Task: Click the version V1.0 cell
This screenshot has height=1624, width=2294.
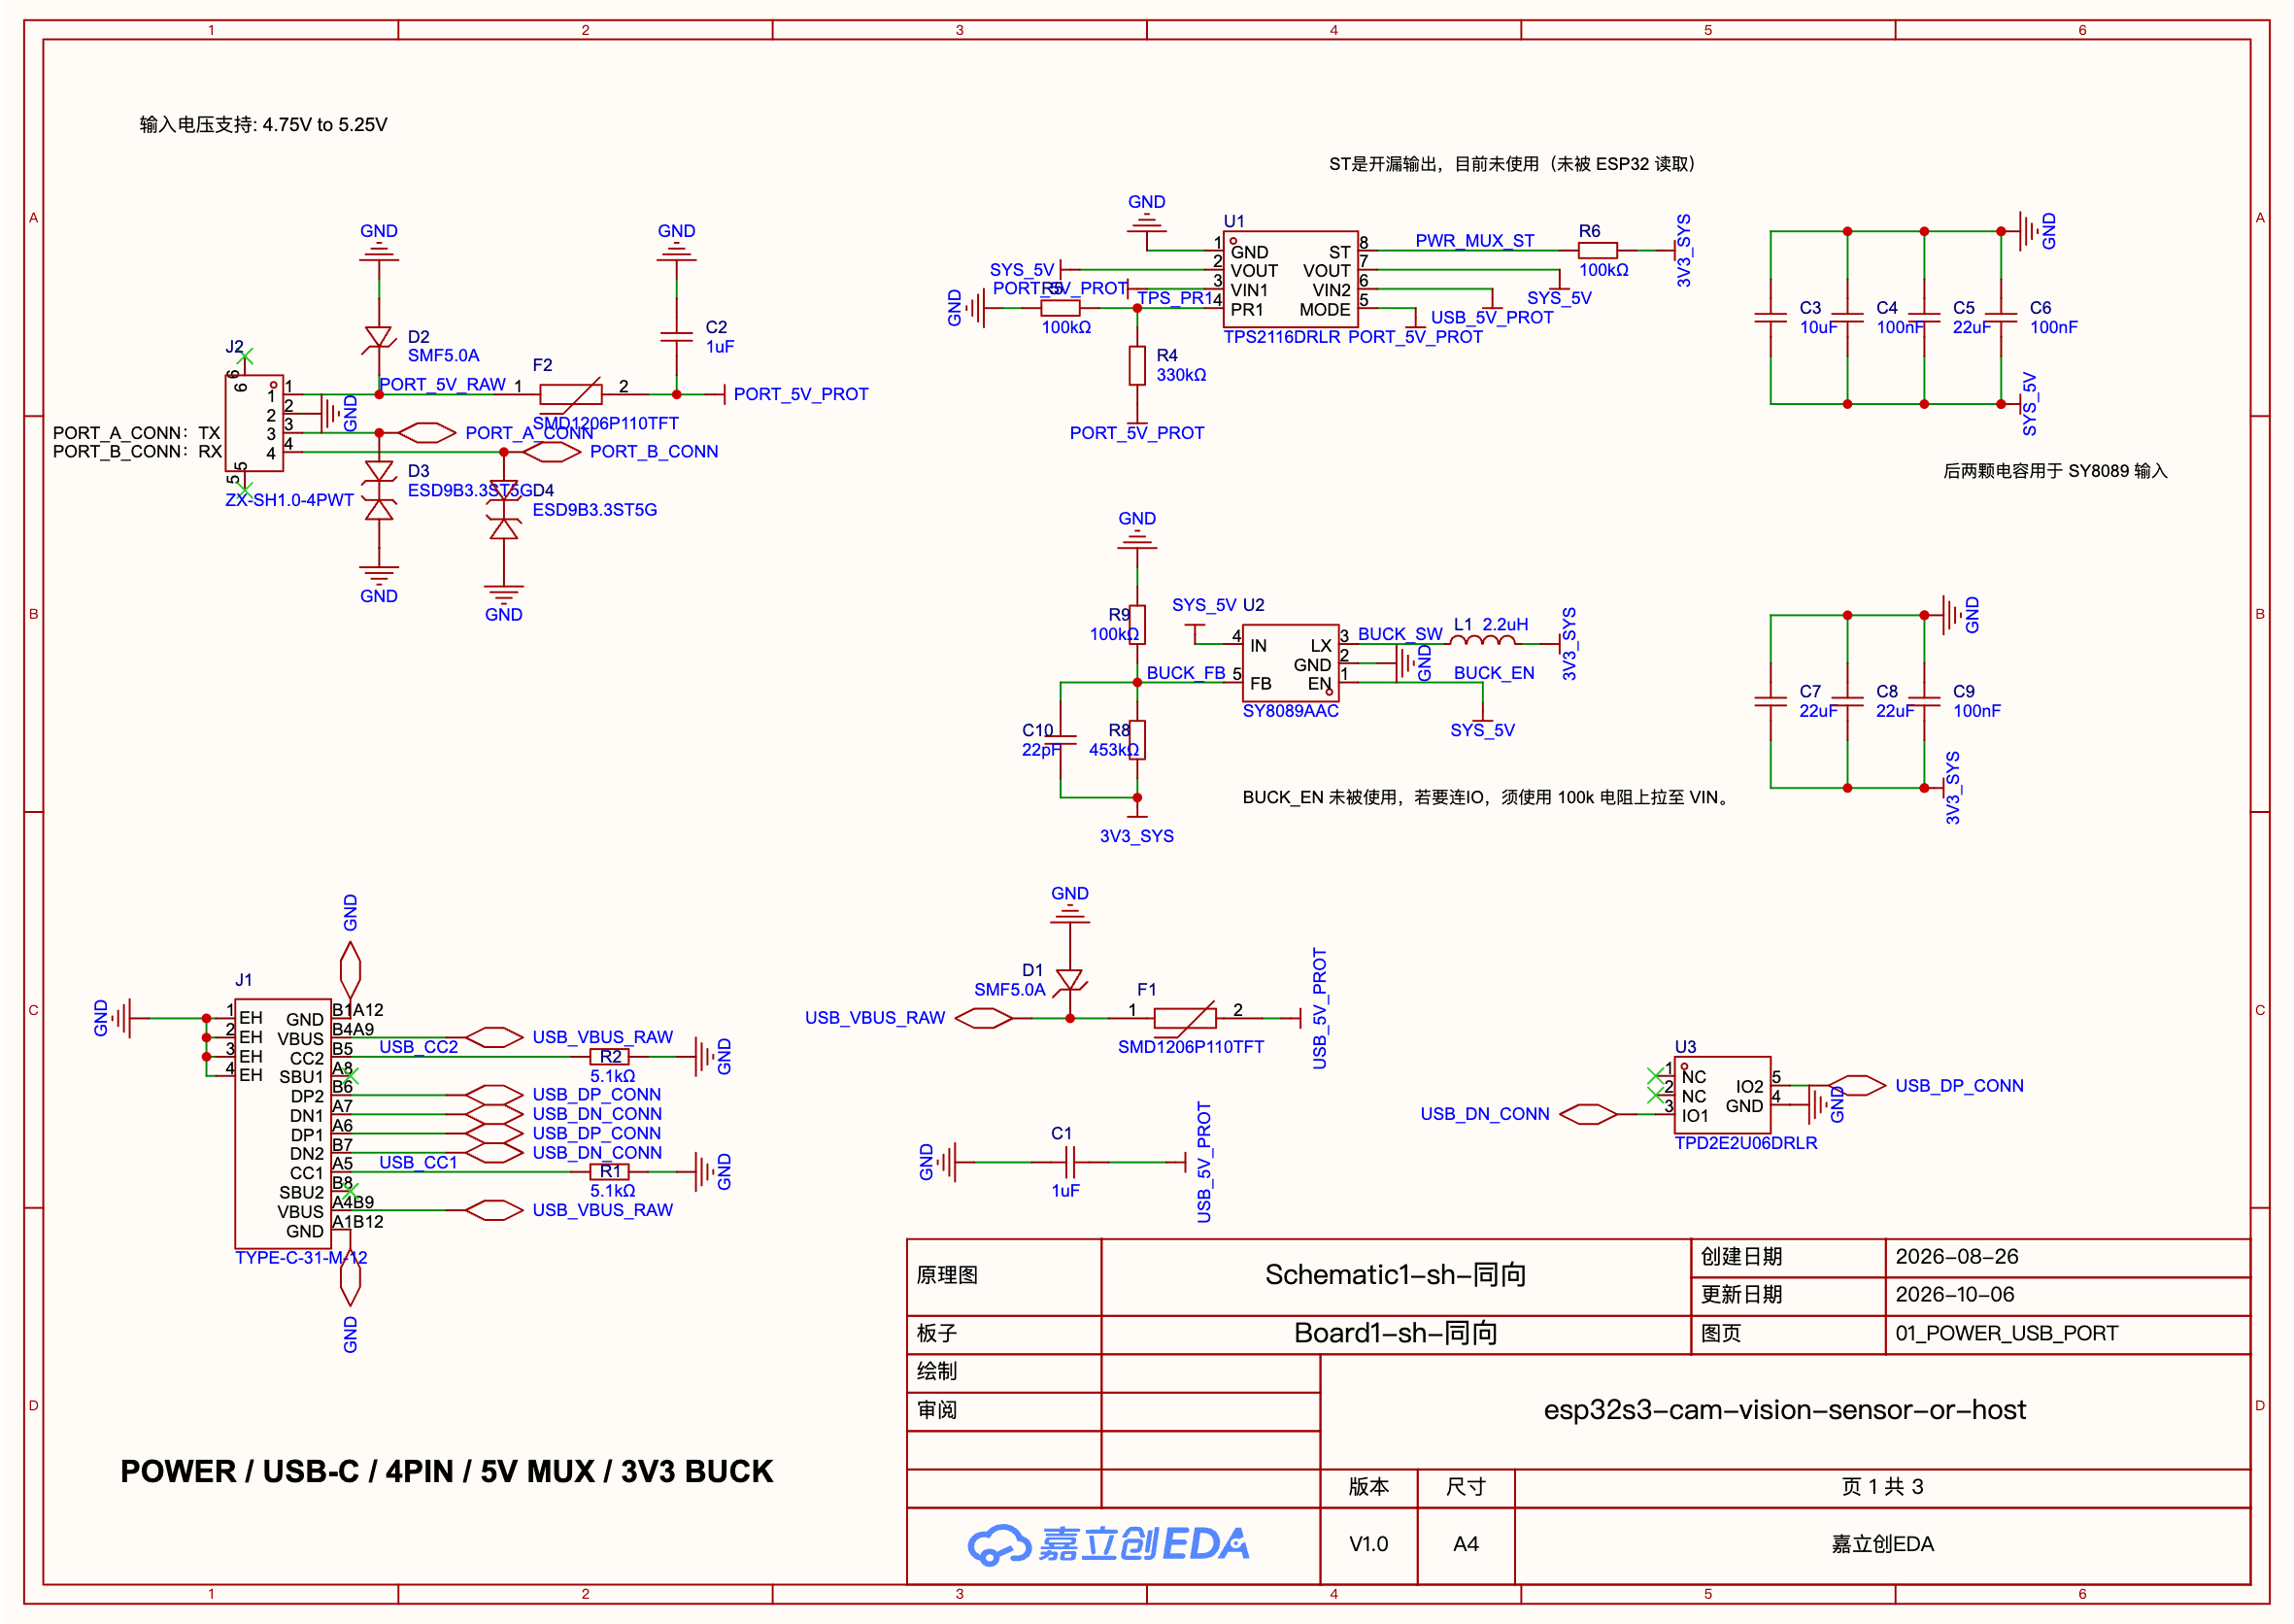Action: [x=1368, y=1545]
